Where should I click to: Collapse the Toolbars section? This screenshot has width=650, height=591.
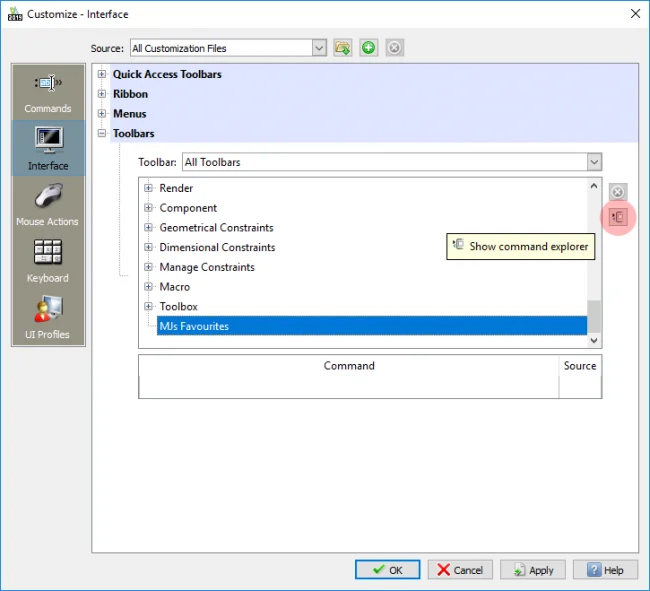pos(101,133)
